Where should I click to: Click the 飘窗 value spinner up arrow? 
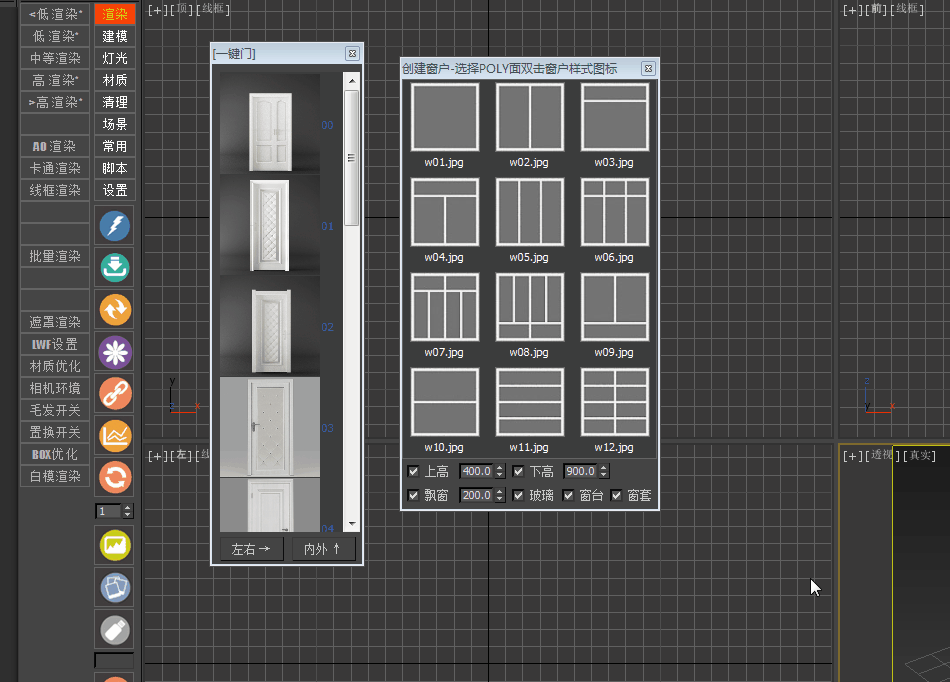(500, 491)
